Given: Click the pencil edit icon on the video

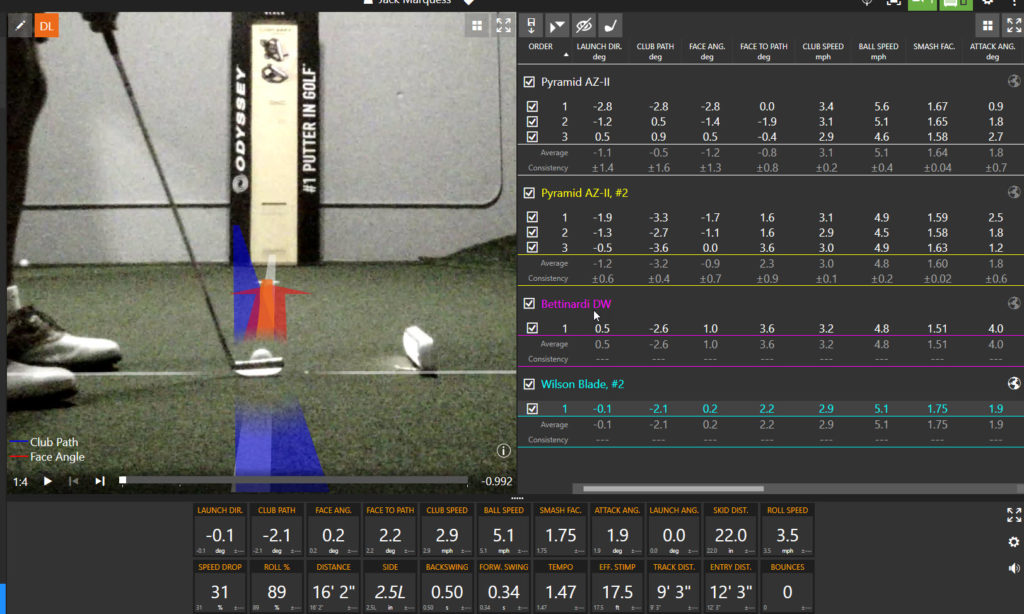Looking at the screenshot, I should pos(20,25).
